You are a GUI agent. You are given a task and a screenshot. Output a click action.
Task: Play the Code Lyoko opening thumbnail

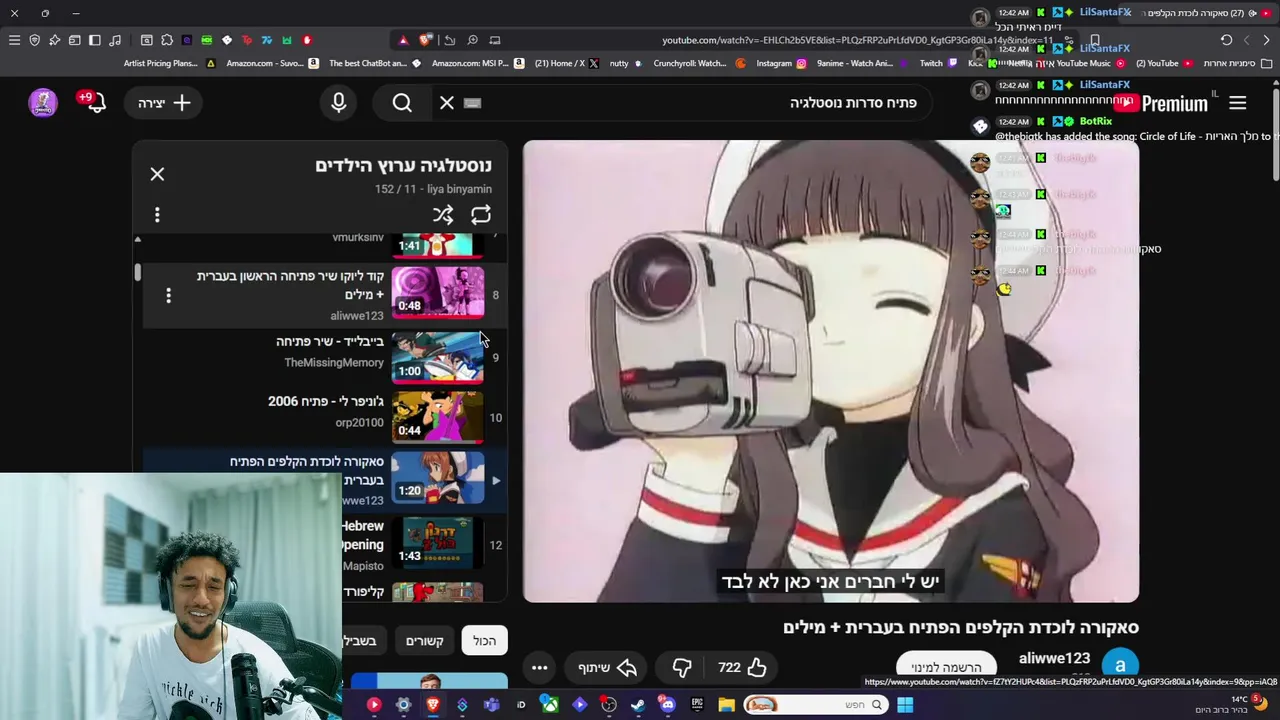tap(437, 293)
